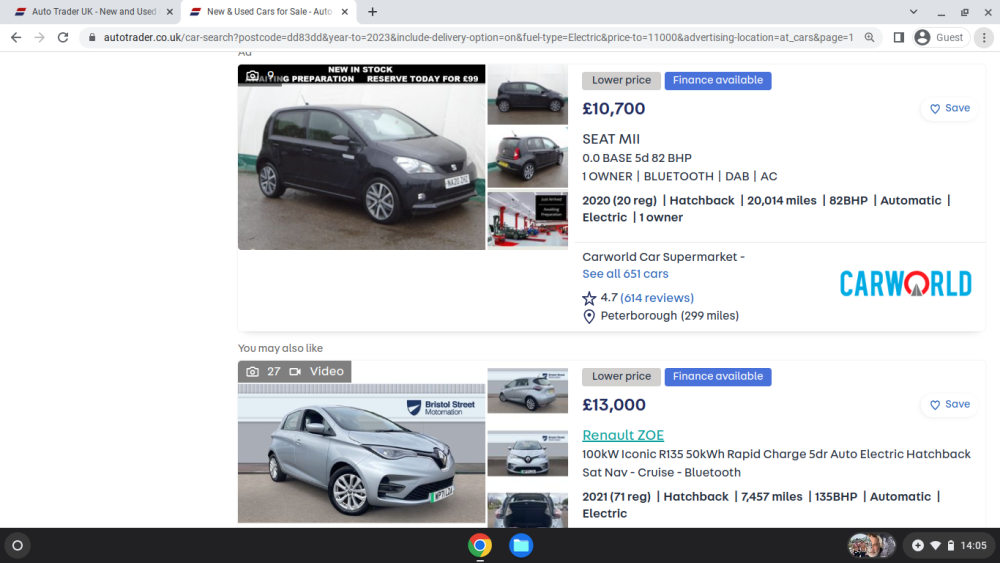
Task: Select New & Used Cars for Sale tab
Action: (x=269, y=11)
